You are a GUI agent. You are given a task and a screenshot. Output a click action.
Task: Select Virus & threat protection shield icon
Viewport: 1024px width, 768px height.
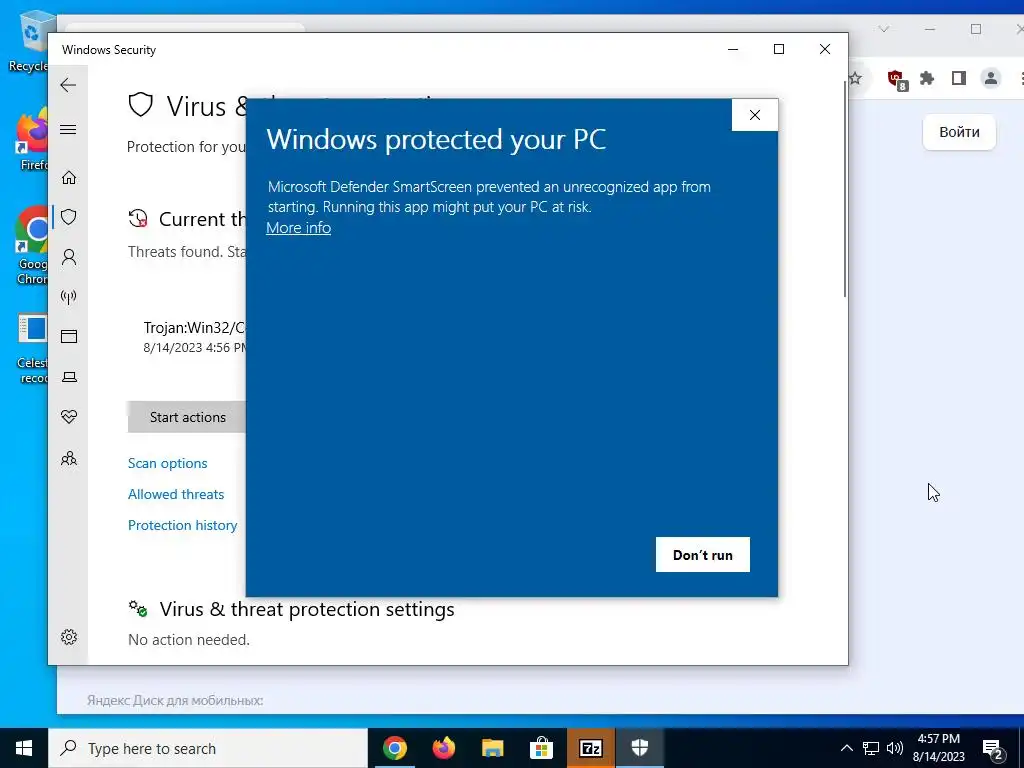point(69,217)
